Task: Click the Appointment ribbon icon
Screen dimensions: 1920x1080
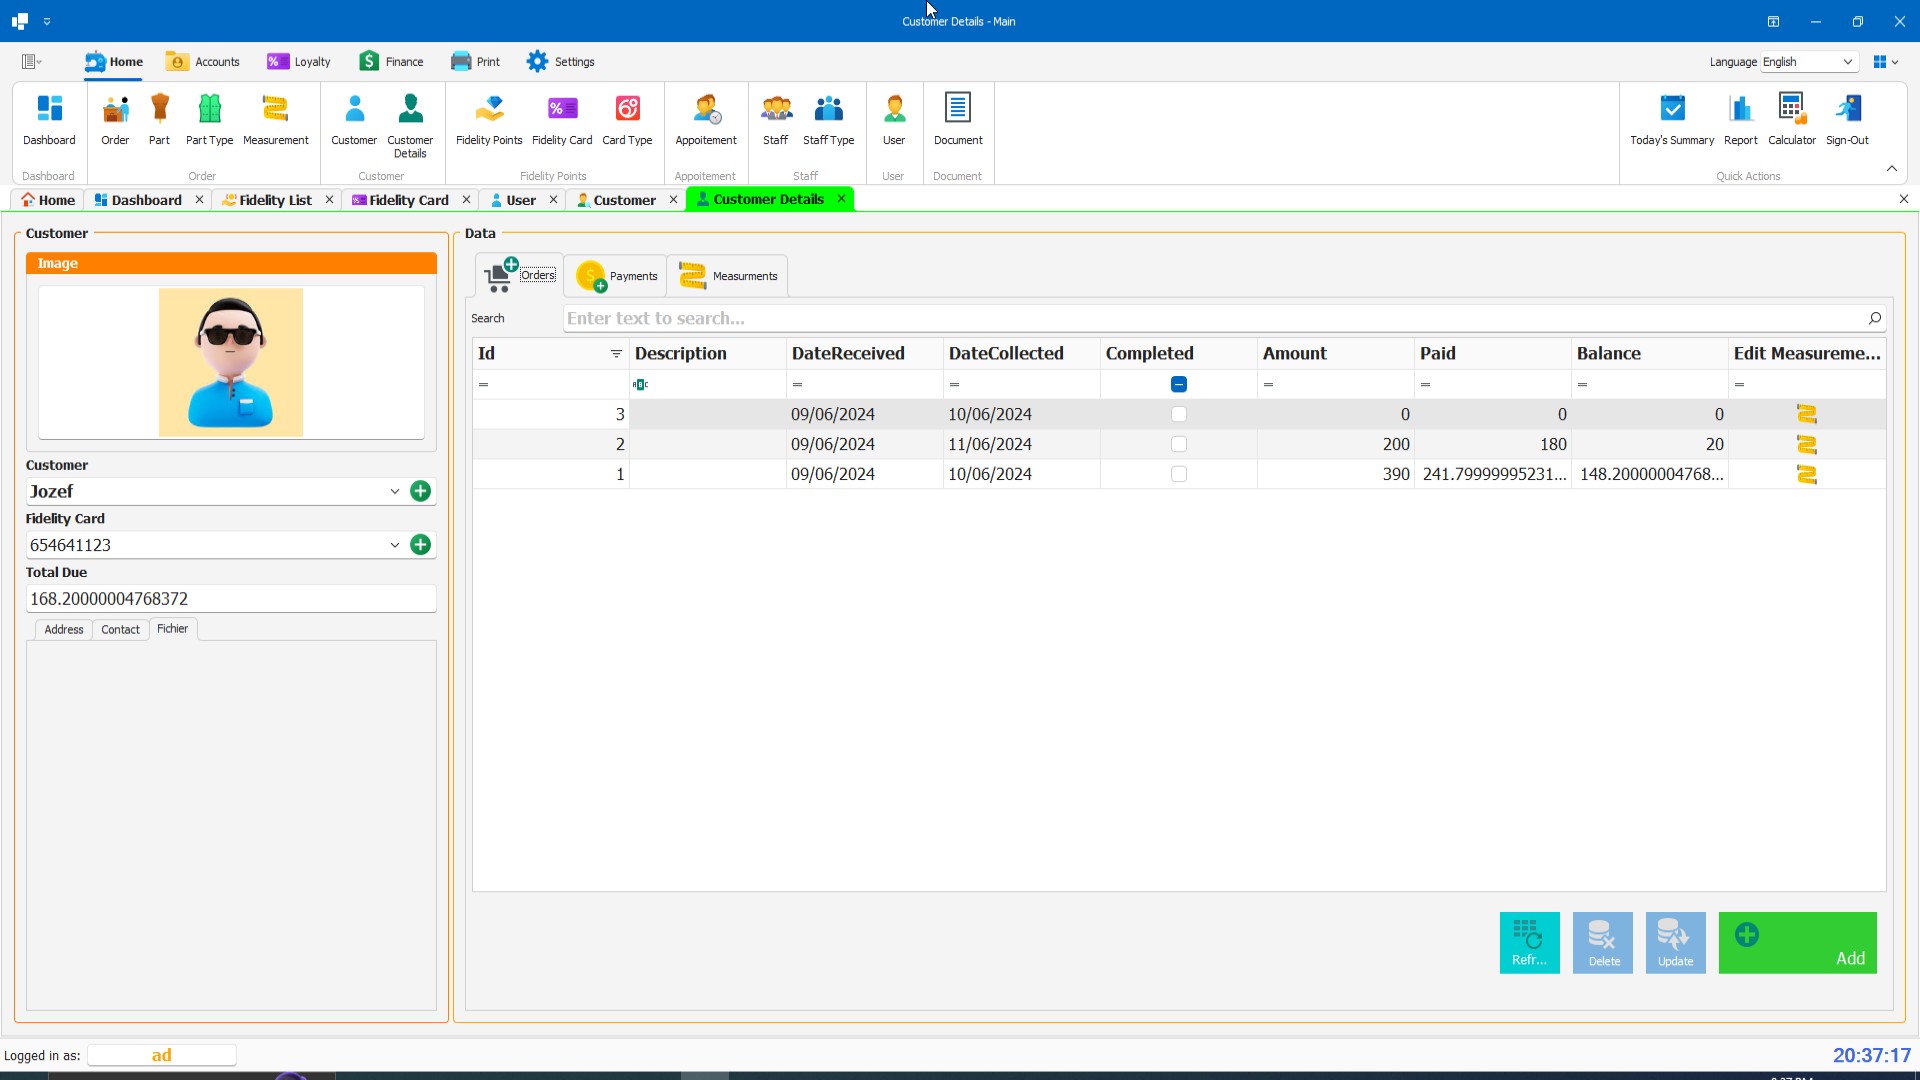Action: (705, 119)
